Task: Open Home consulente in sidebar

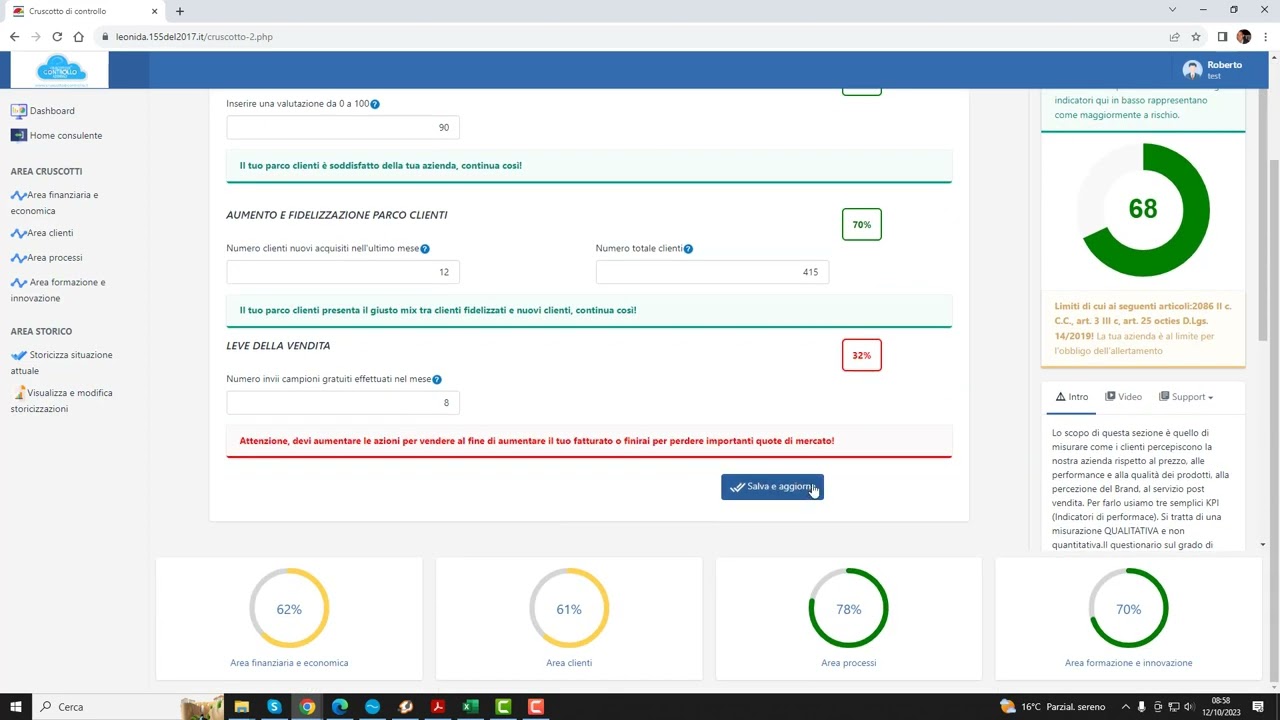Action: 65,136
